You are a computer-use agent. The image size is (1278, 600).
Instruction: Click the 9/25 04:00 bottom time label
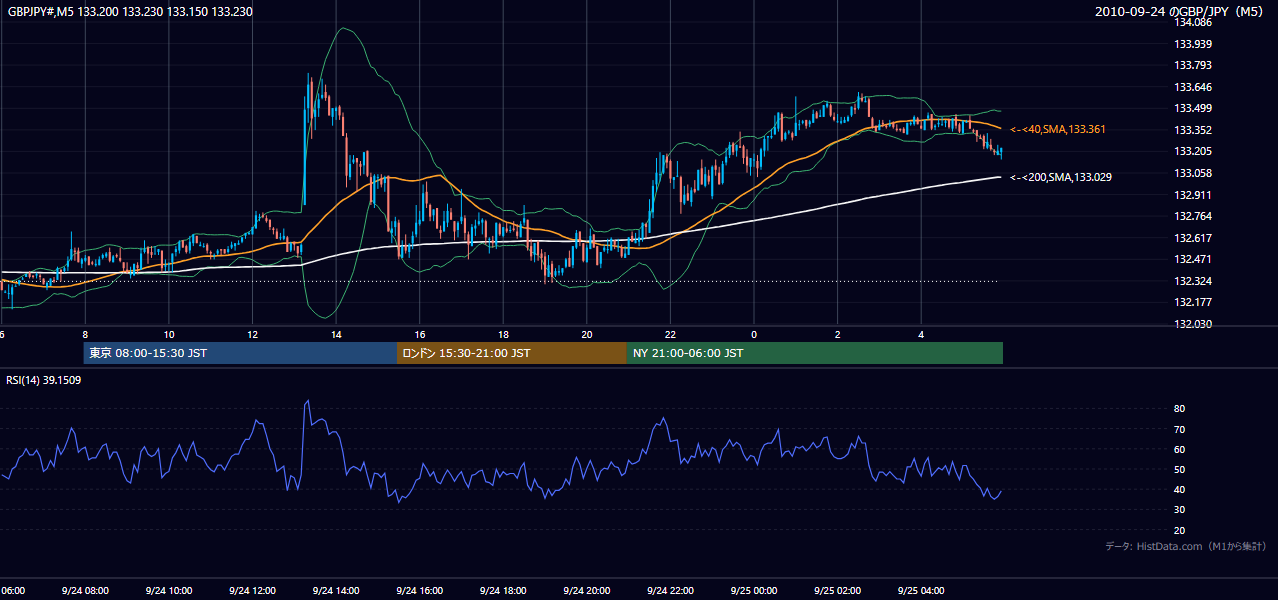point(921,590)
